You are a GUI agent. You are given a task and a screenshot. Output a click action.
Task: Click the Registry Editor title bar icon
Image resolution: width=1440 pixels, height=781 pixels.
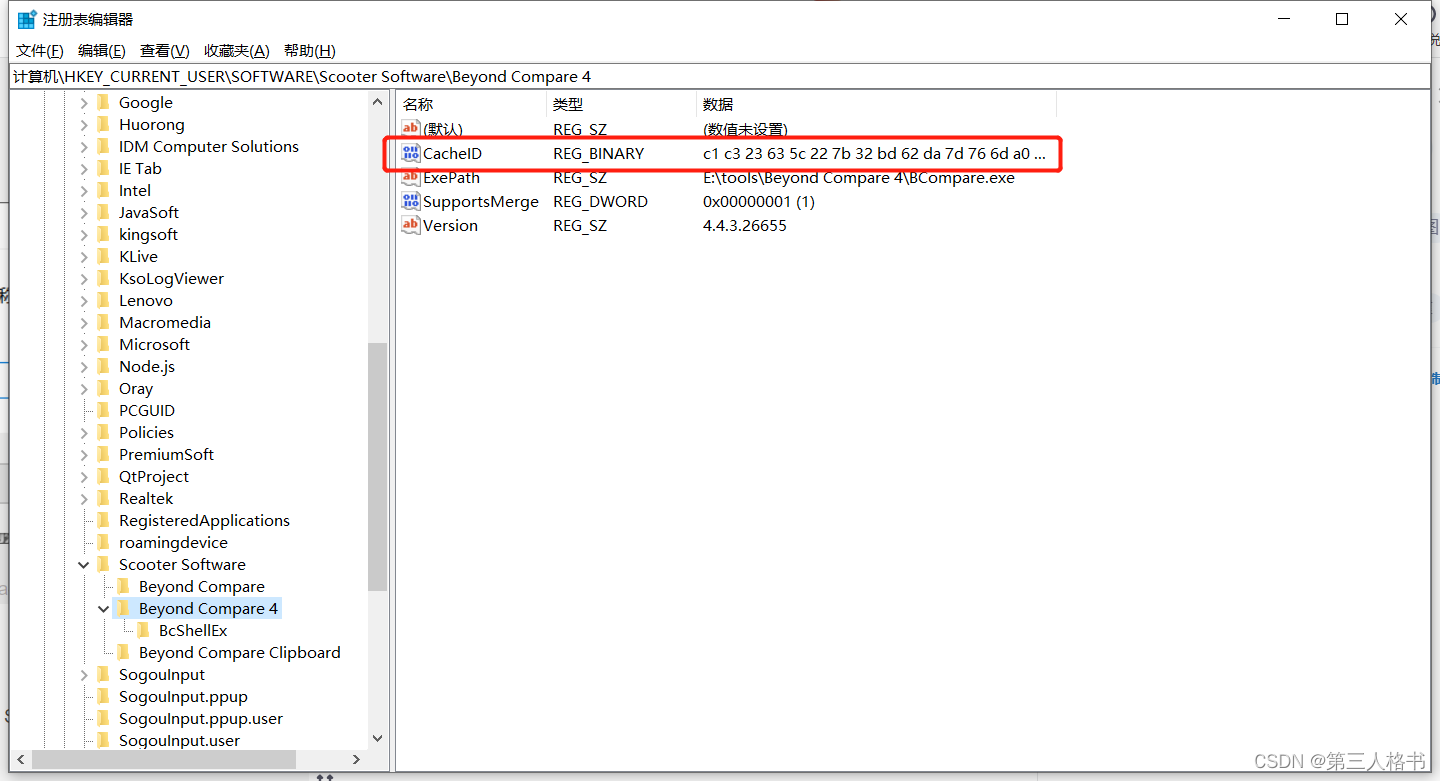point(27,19)
